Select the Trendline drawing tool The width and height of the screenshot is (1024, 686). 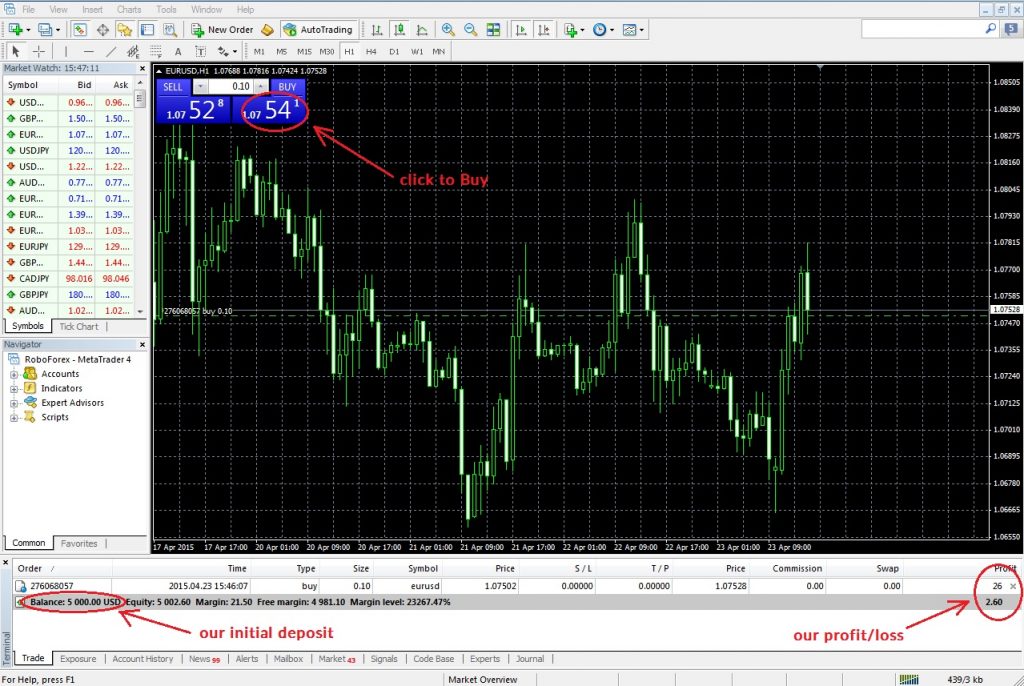click(110, 51)
